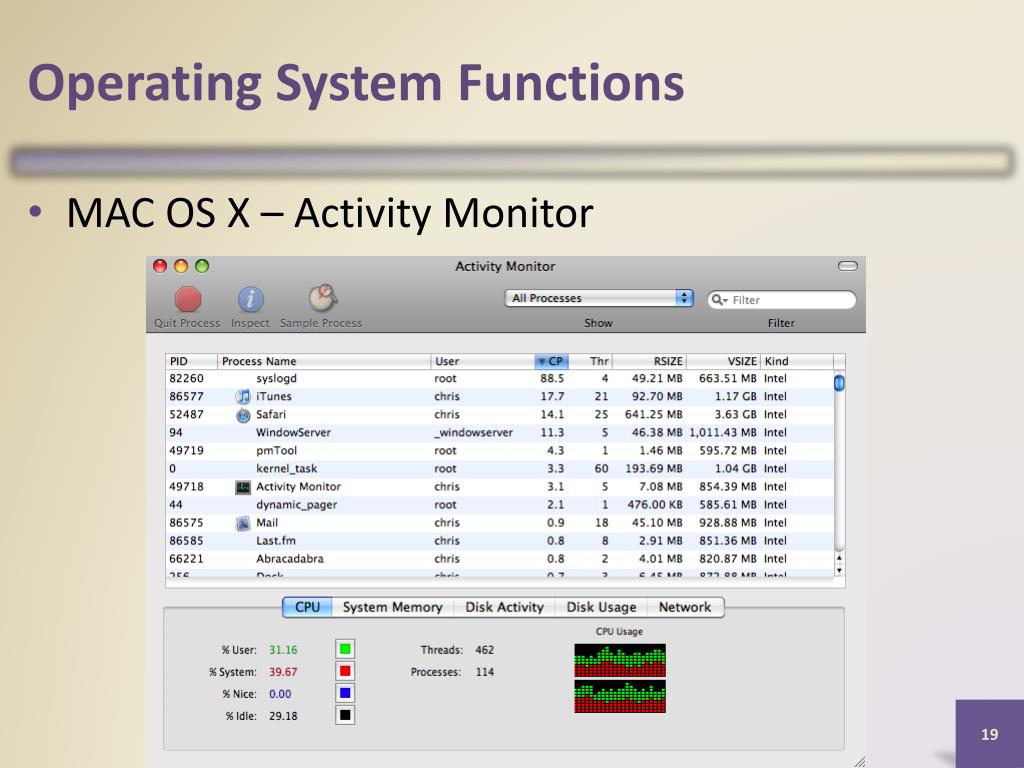
Task: Click the red % System color swatch
Action: point(345,671)
